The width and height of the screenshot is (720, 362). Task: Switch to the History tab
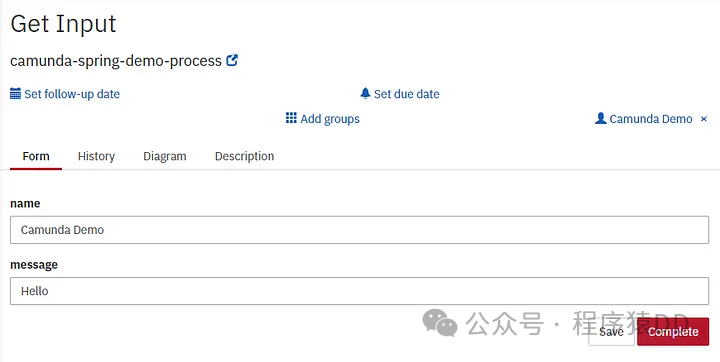click(x=96, y=156)
